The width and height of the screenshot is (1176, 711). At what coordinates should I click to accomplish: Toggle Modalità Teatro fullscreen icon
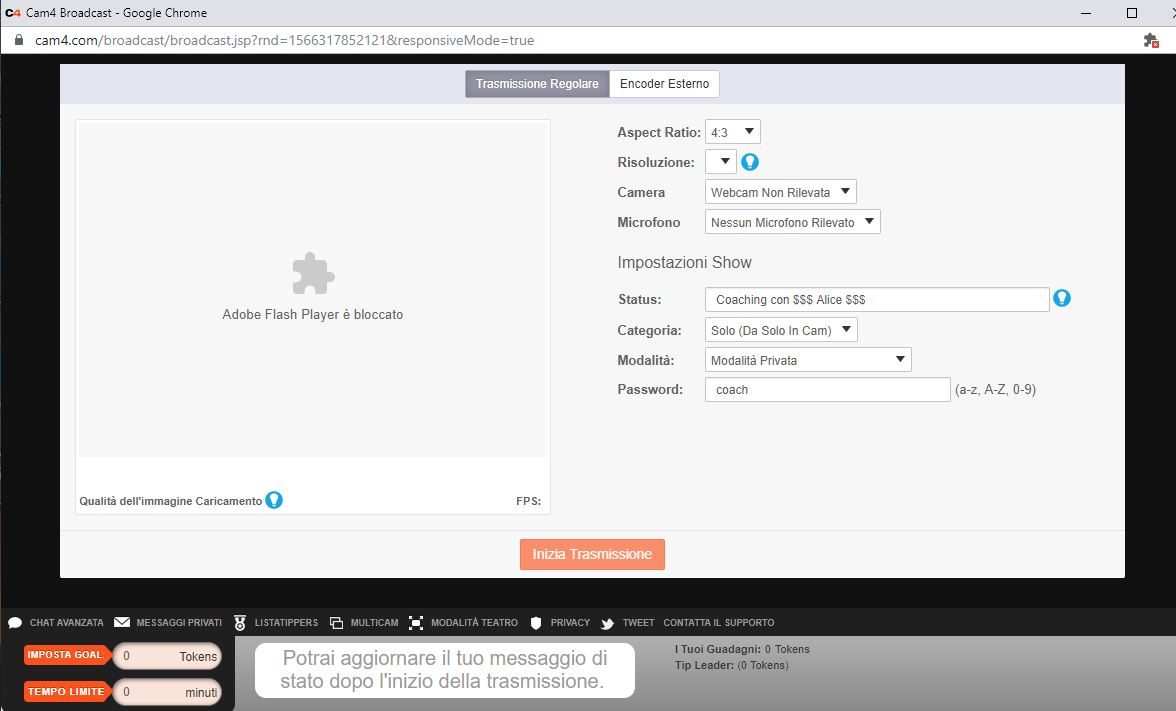pyautogui.click(x=416, y=623)
